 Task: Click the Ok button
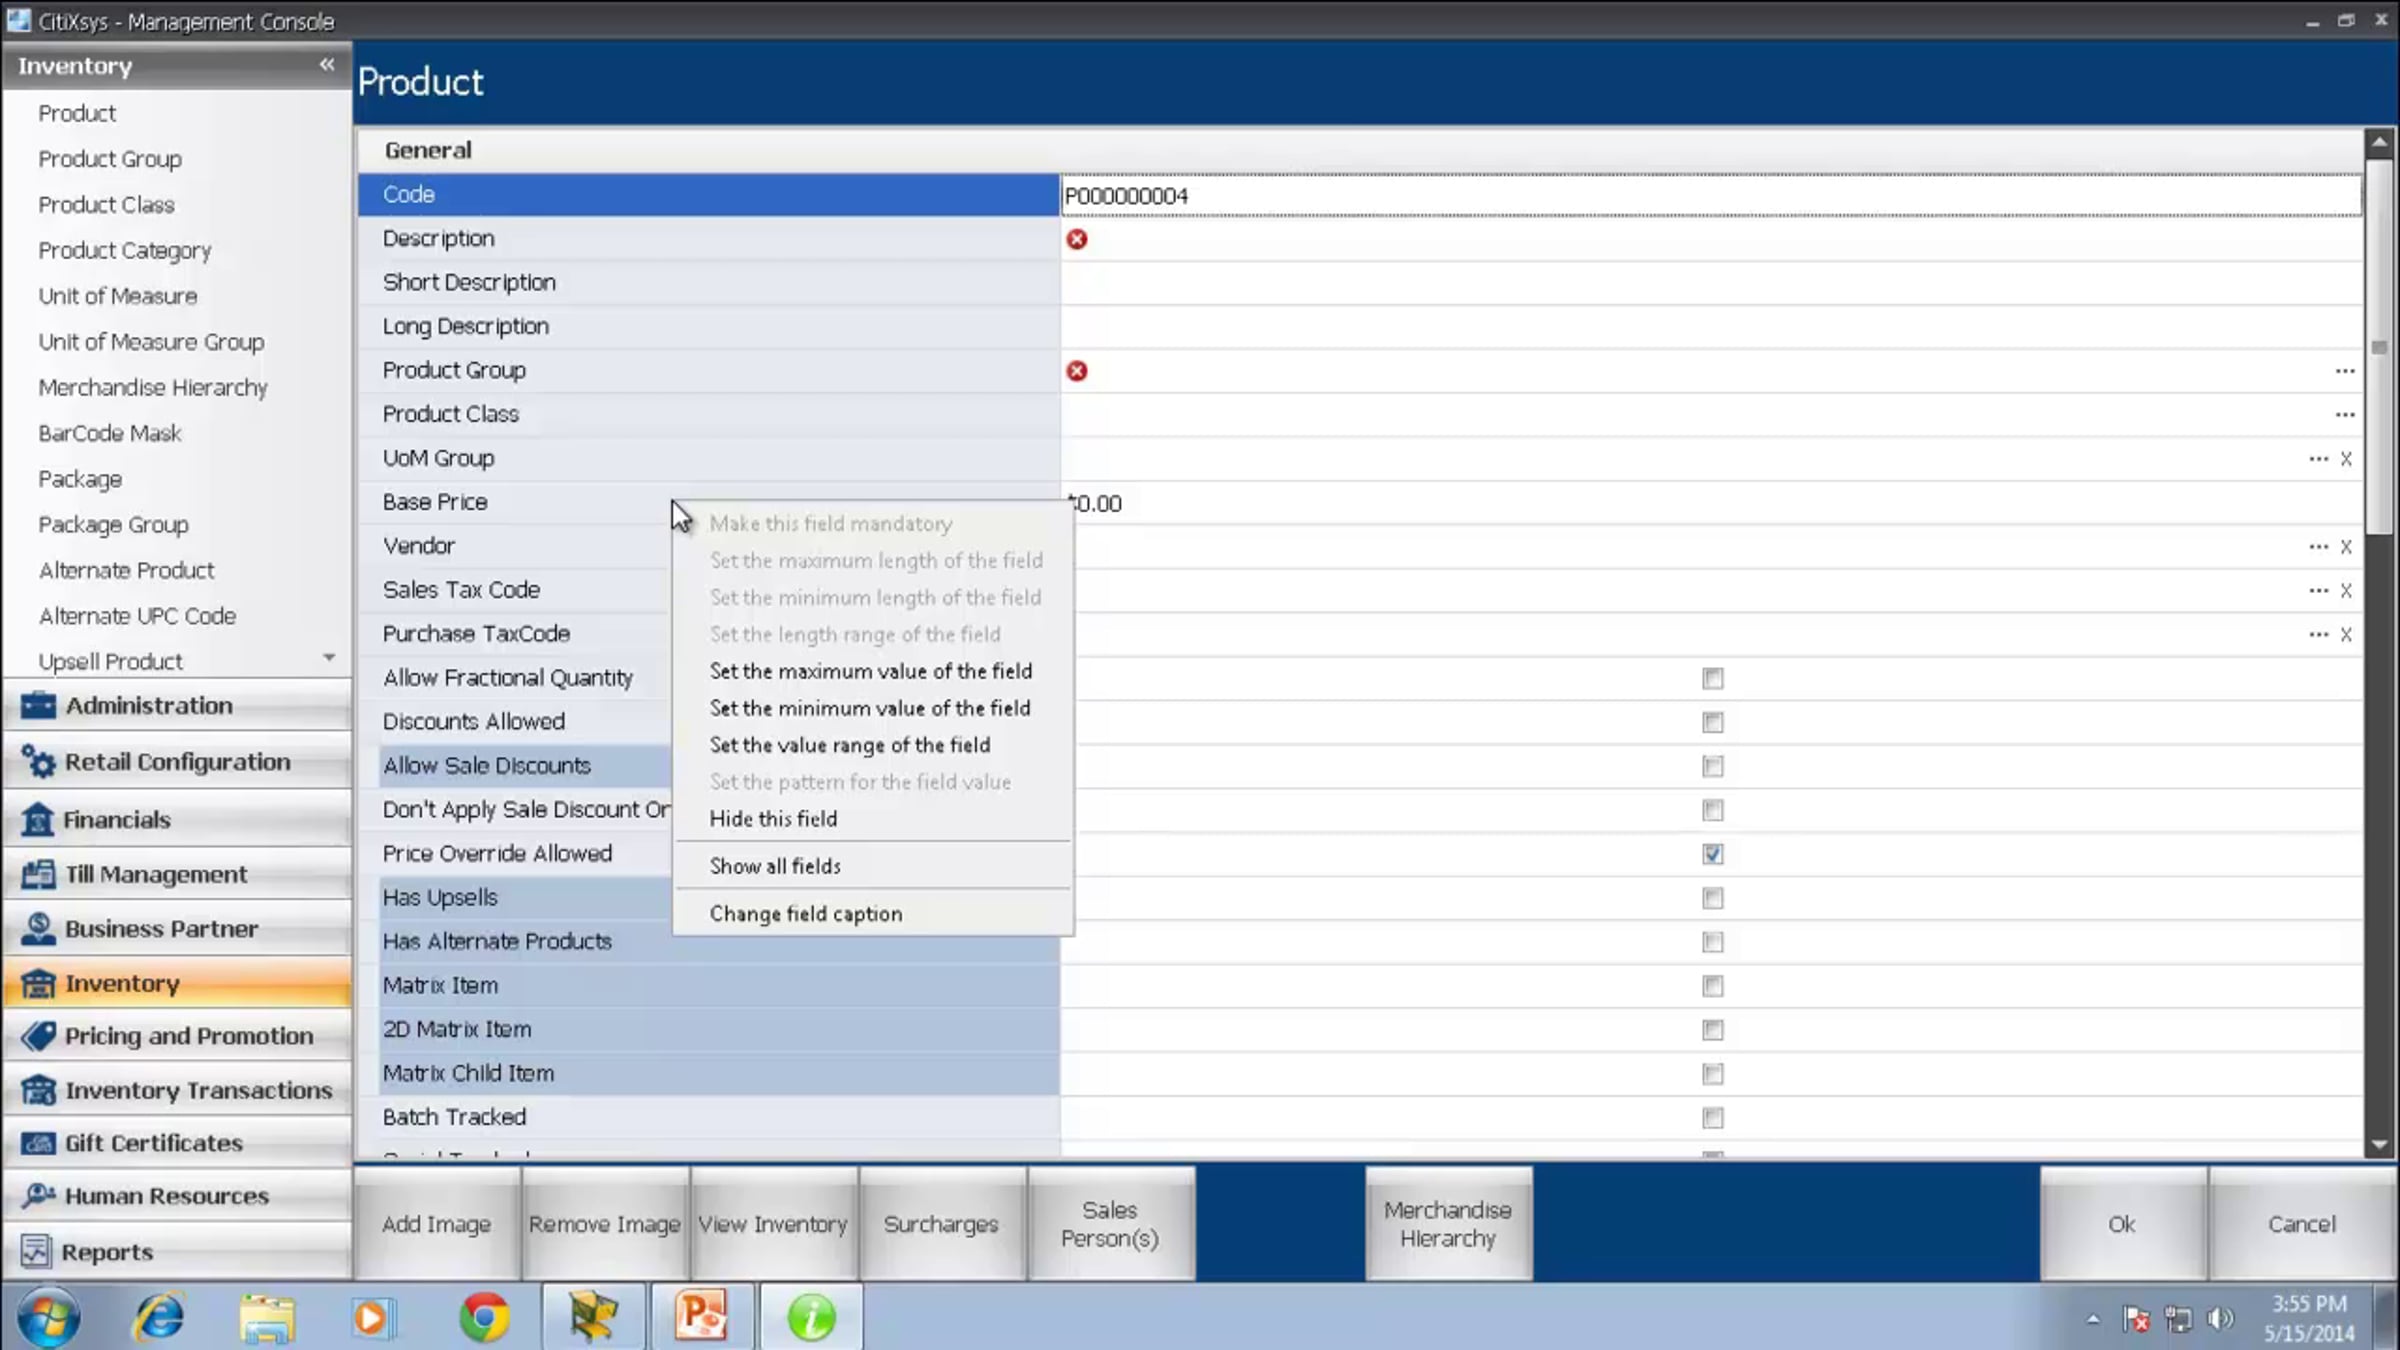2122,1224
